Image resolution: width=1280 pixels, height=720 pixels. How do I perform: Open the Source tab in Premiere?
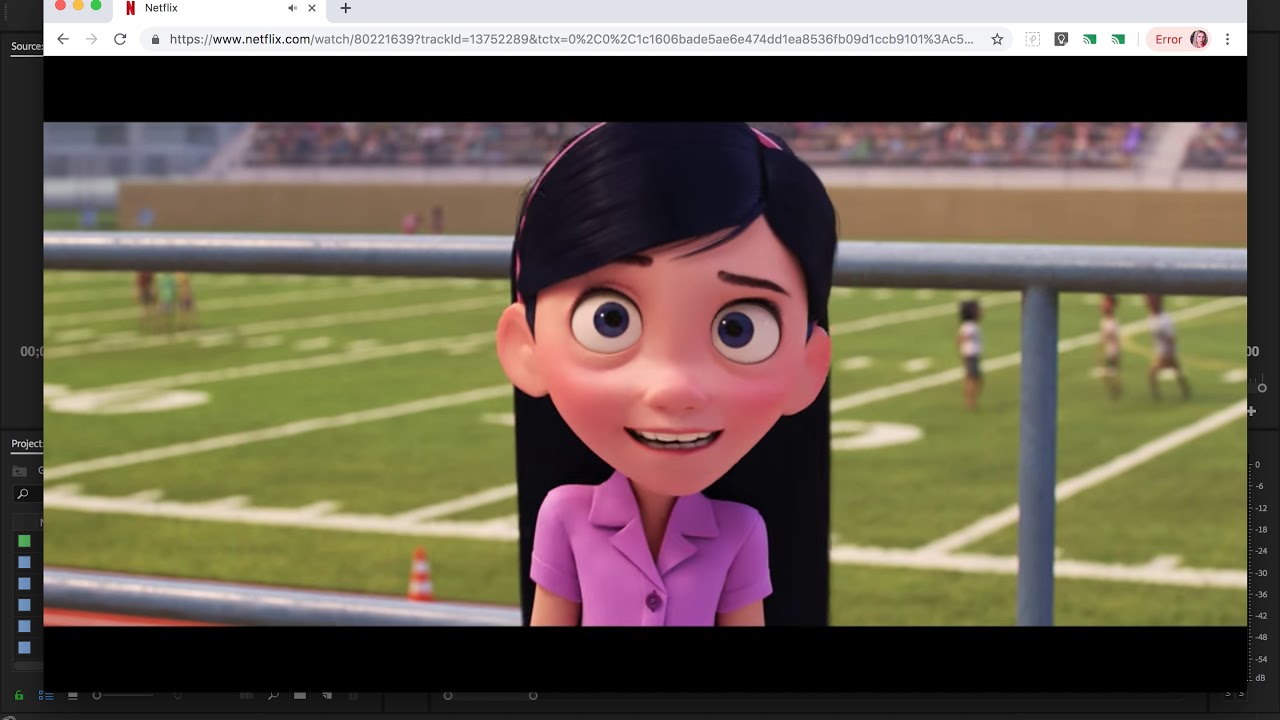point(26,46)
